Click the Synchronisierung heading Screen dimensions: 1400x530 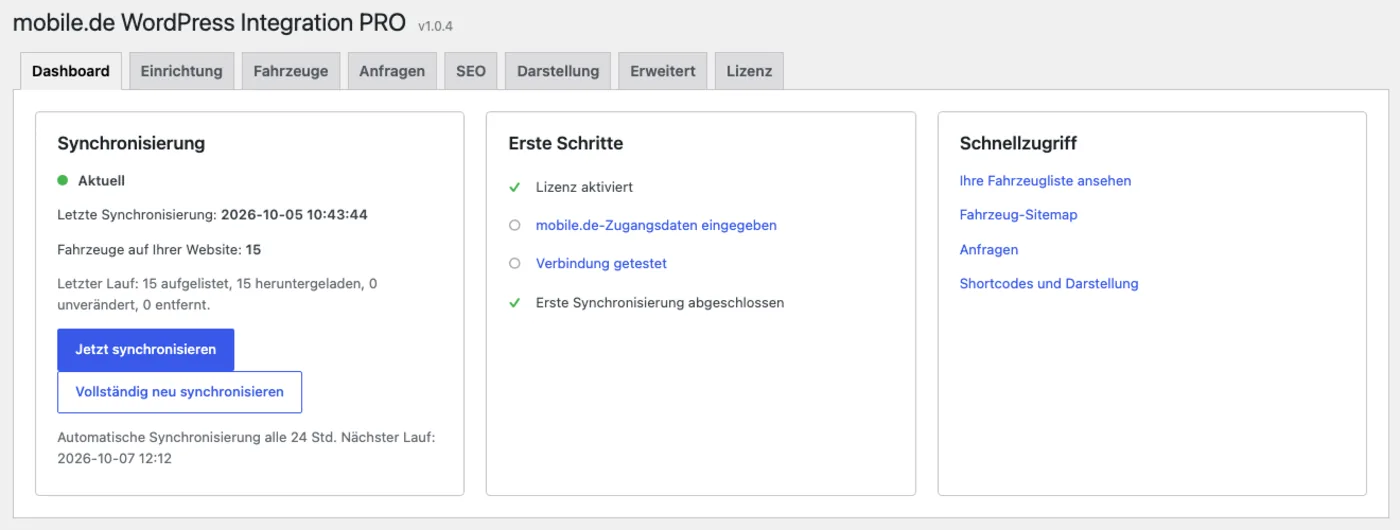(x=131, y=143)
